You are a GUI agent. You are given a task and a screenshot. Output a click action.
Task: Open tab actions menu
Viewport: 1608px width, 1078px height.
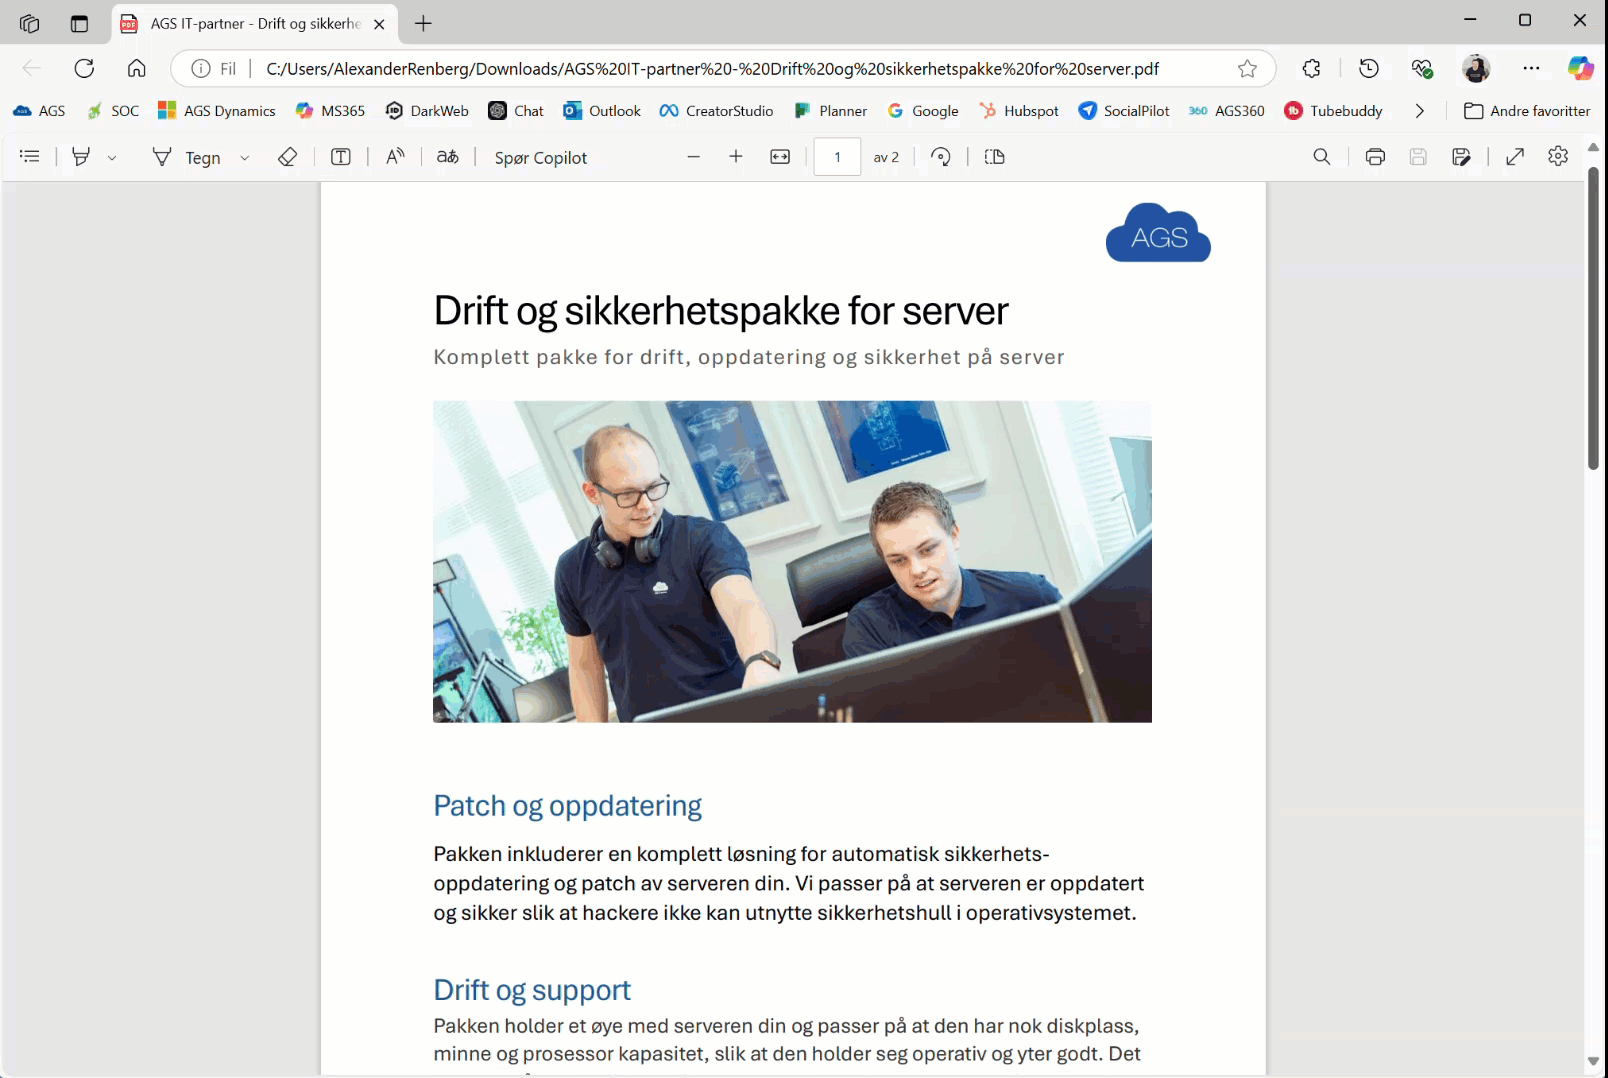(79, 23)
